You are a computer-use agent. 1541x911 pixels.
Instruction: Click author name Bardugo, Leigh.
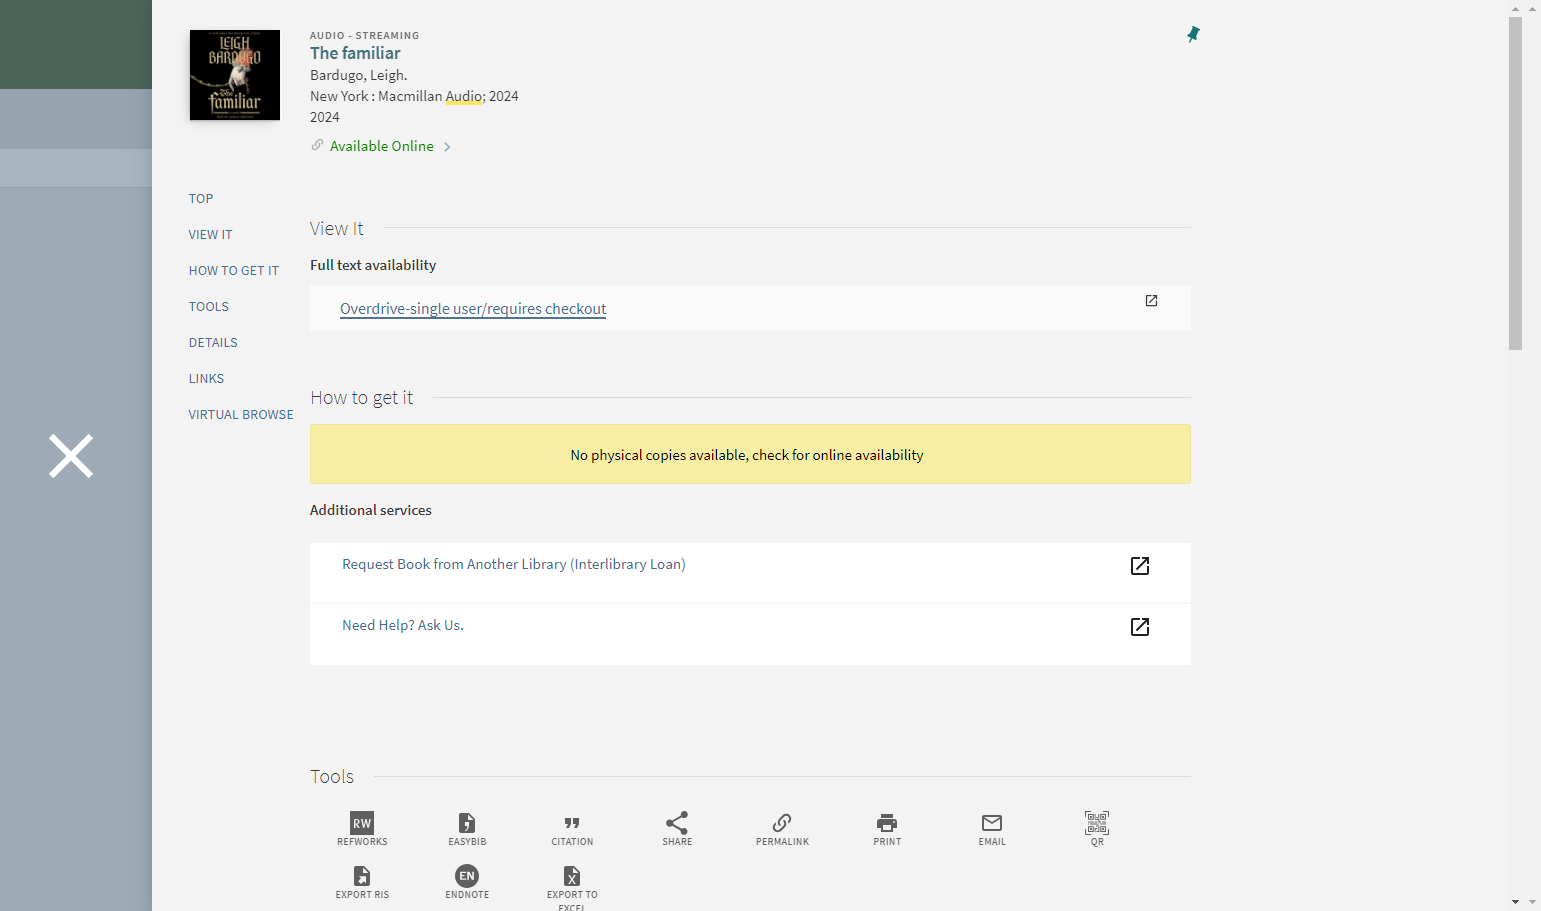[x=359, y=75]
